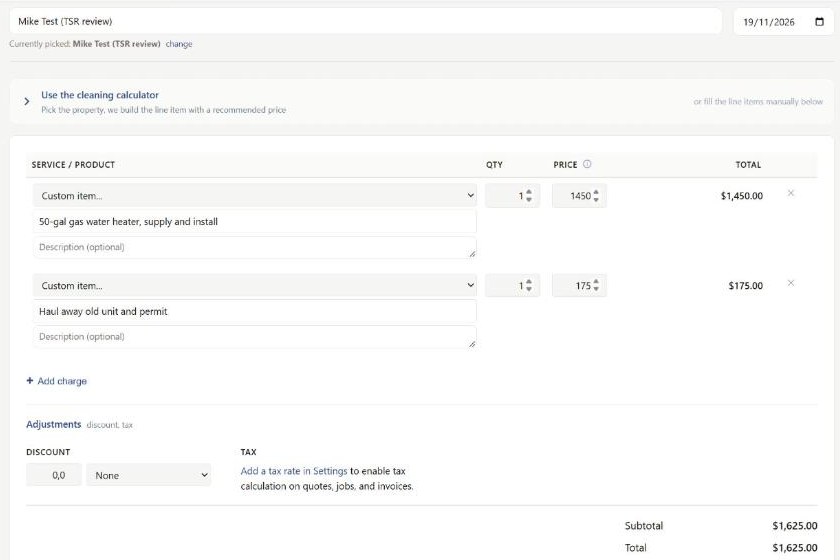This screenshot has width=840, height=560.
Task: Click the discount amount 0,0 field
Action: point(54,475)
